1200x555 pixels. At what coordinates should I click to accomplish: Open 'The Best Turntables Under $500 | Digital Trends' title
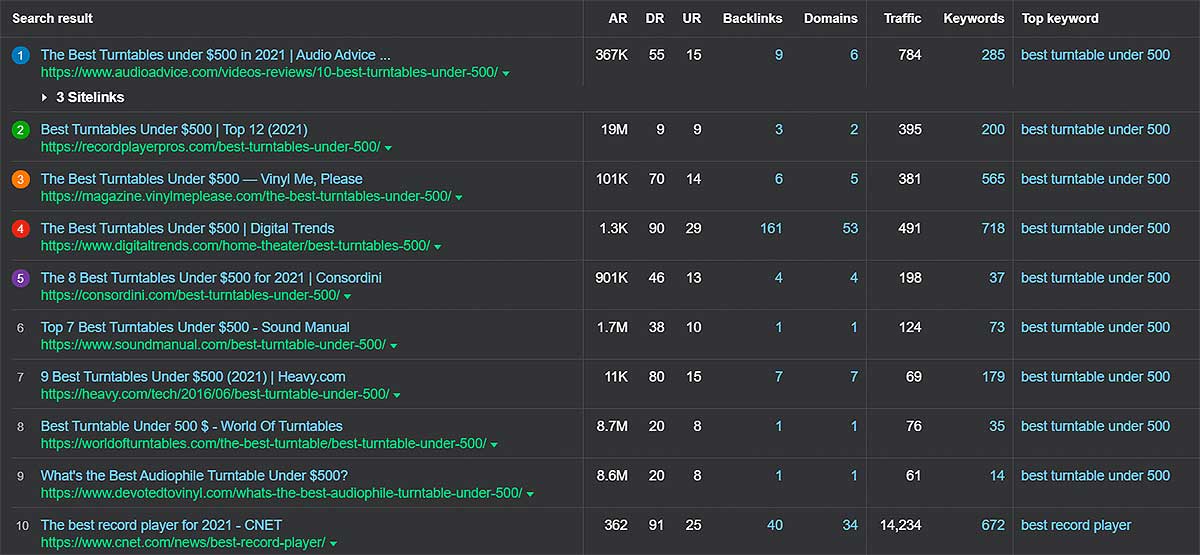(x=188, y=228)
